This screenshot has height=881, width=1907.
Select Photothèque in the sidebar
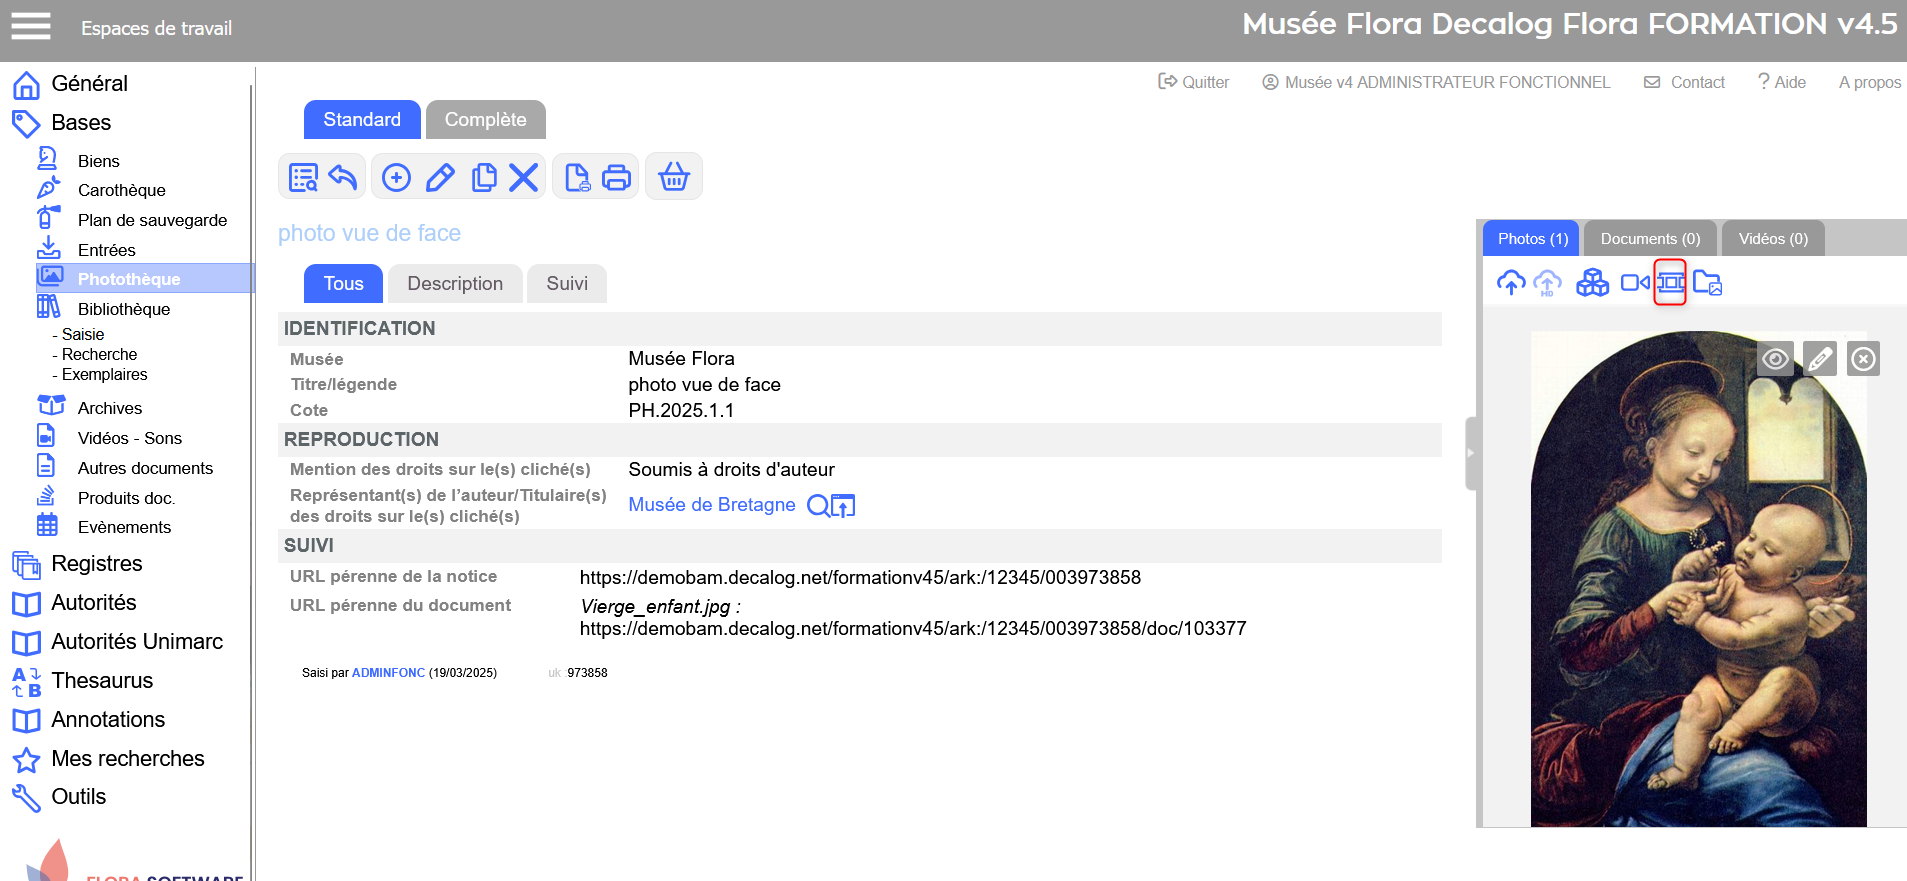pyautogui.click(x=145, y=279)
